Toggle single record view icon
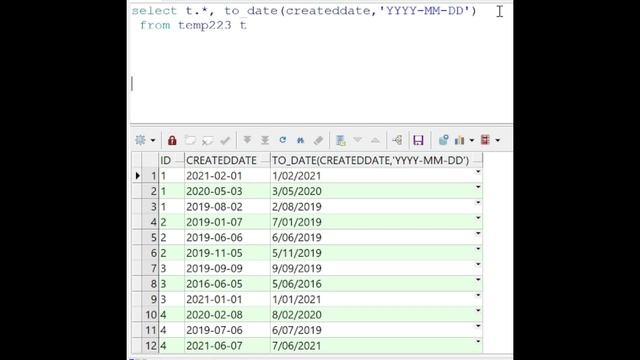 coord(340,140)
